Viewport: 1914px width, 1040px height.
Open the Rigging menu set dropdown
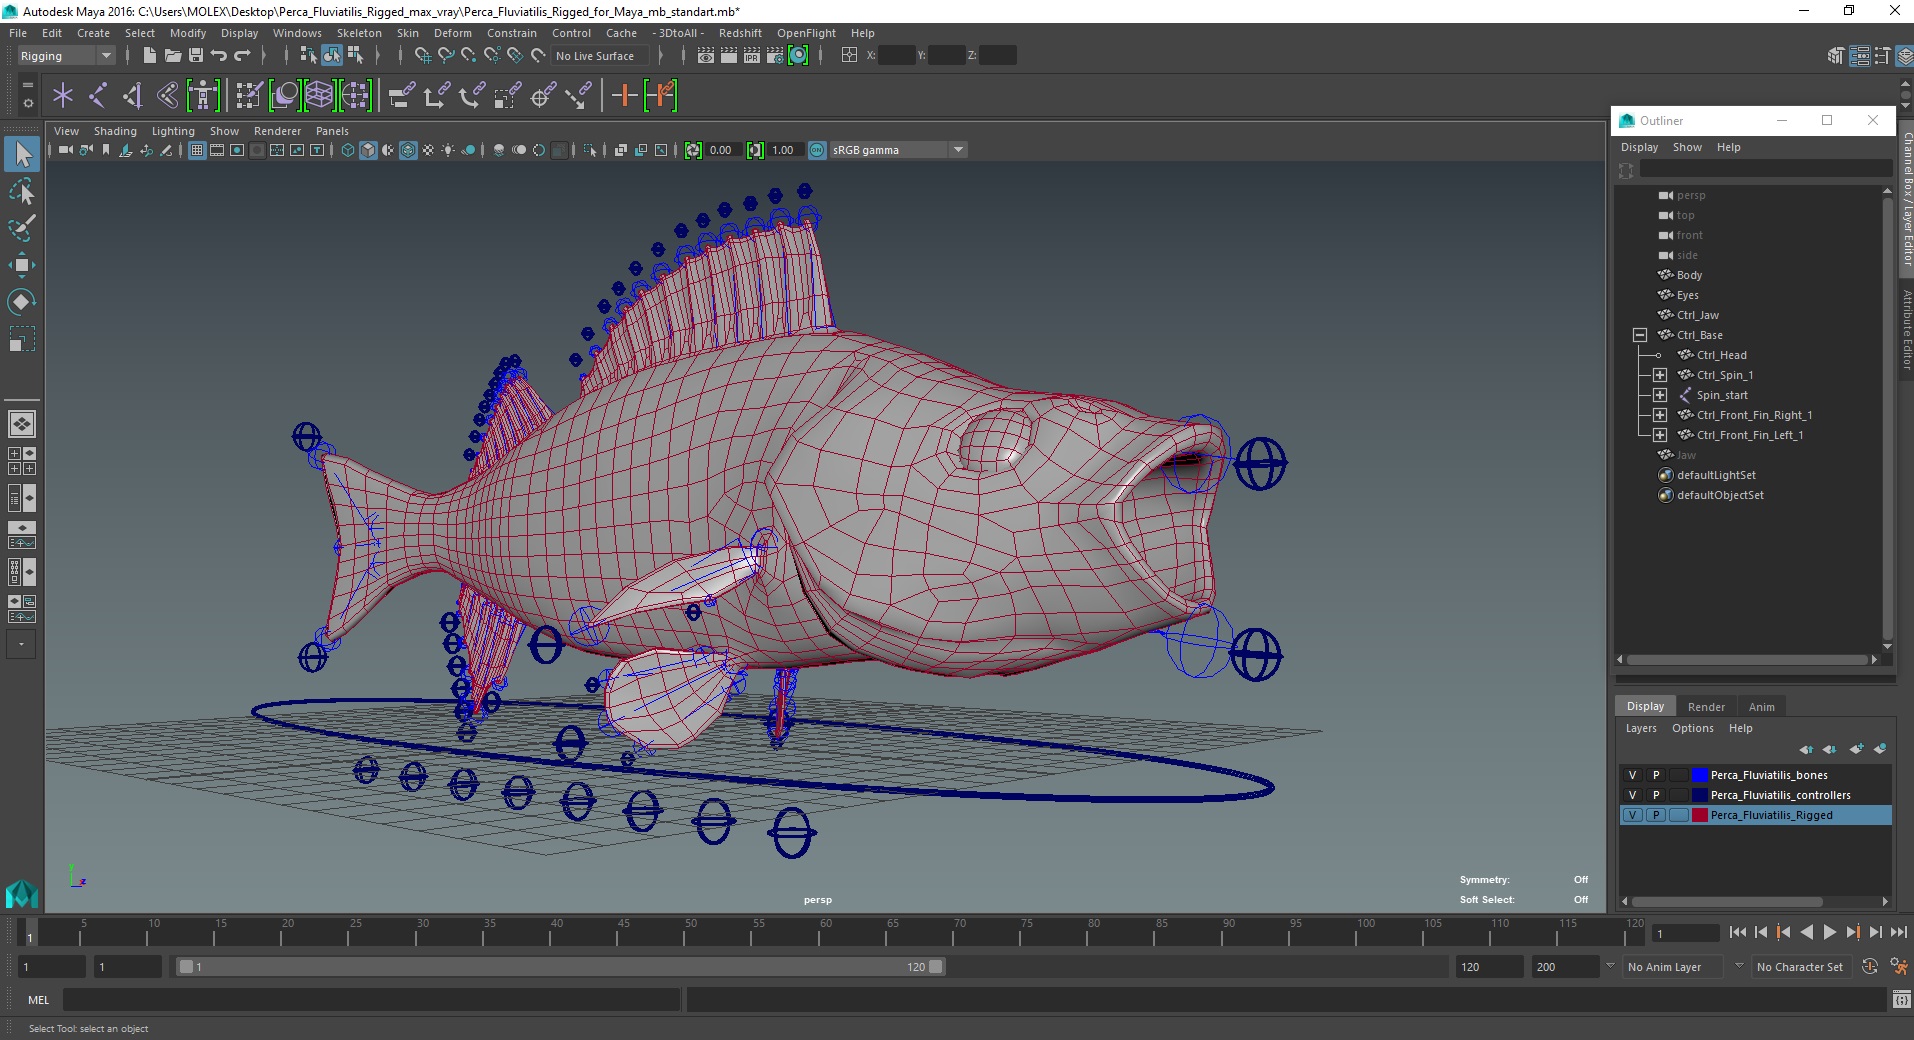coord(66,56)
